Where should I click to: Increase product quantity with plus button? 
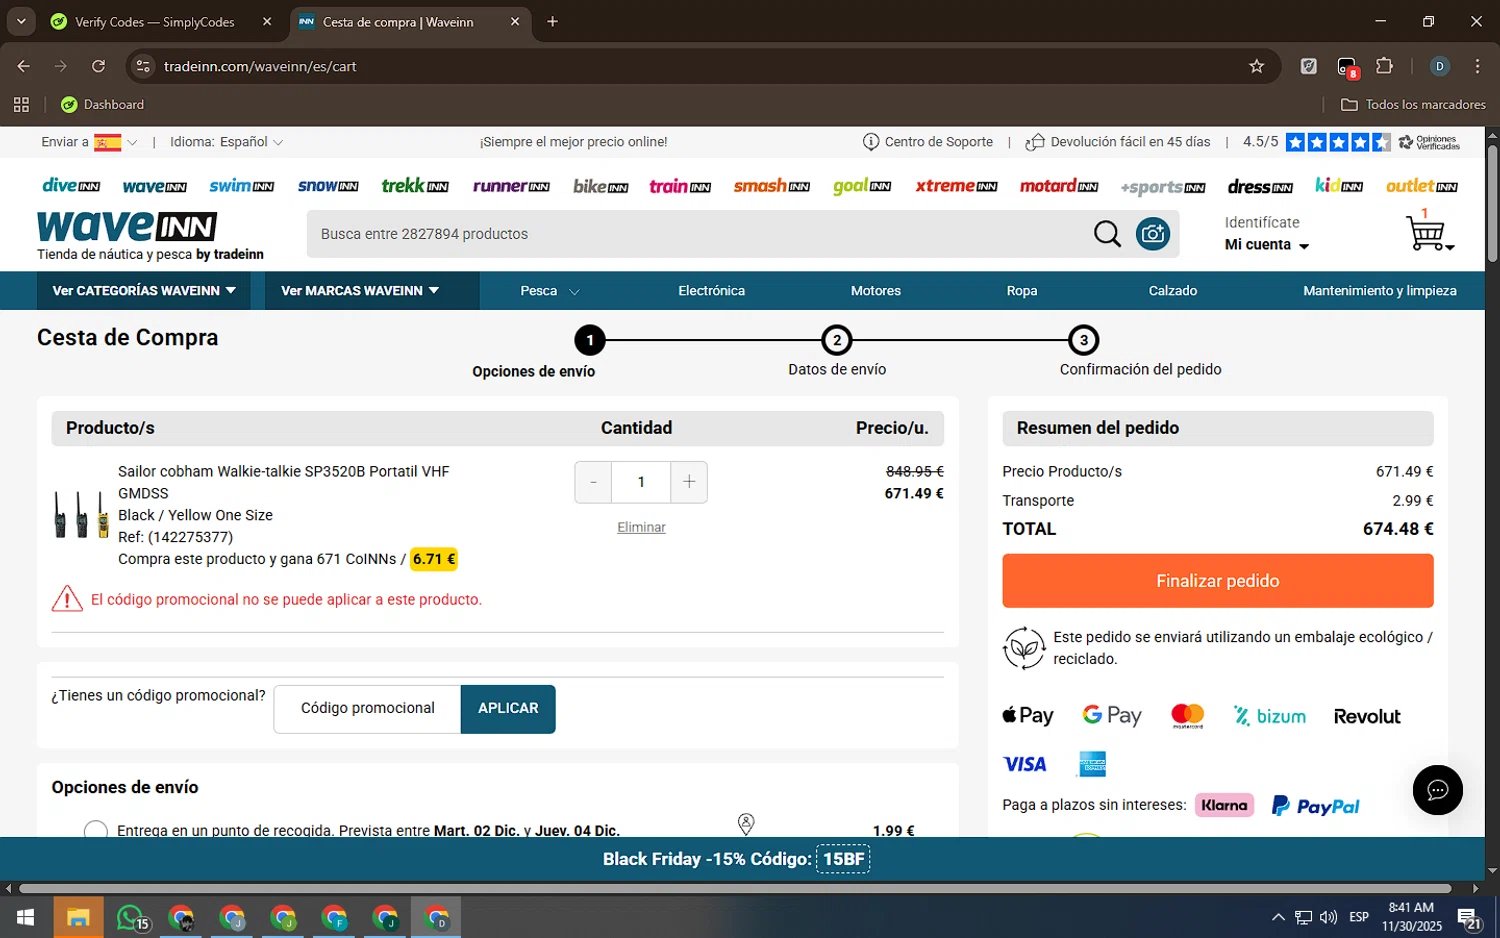(689, 482)
